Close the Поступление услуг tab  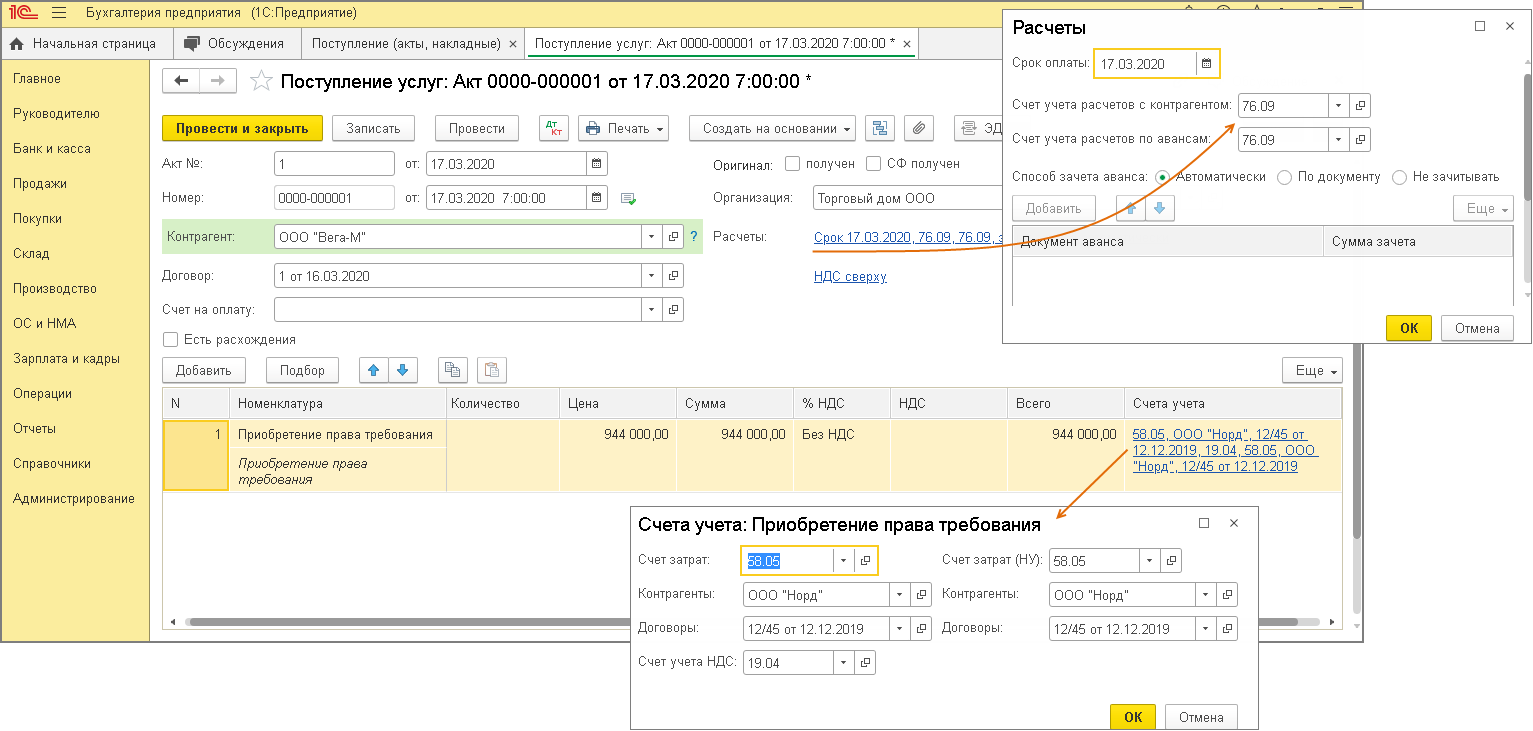click(x=906, y=44)
